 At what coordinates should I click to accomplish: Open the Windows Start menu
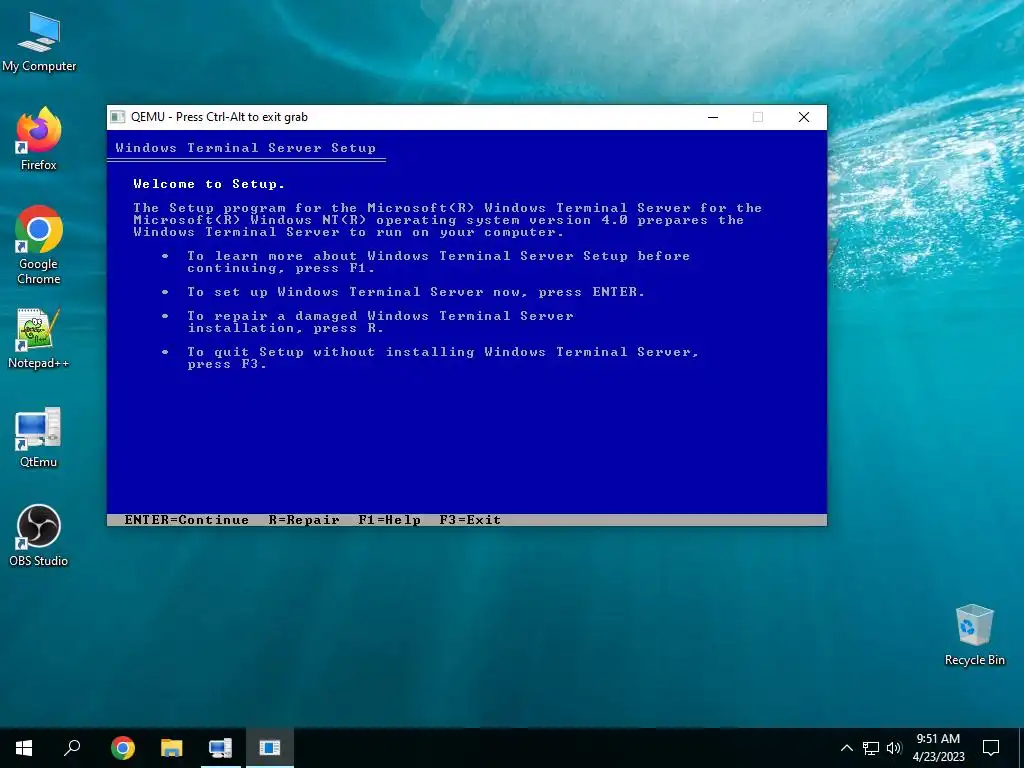[24, 748]
